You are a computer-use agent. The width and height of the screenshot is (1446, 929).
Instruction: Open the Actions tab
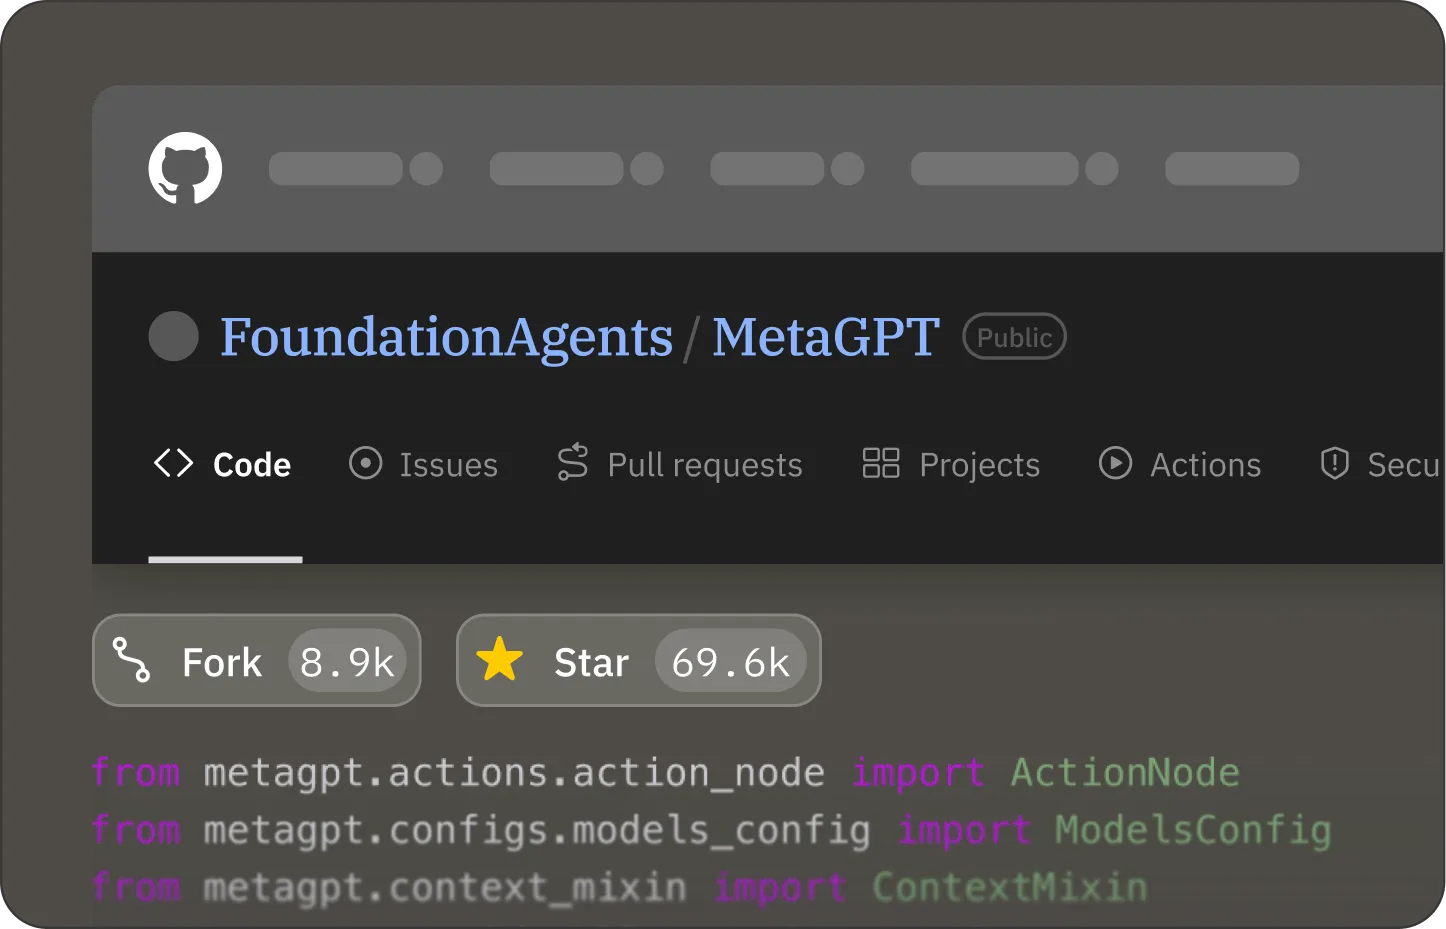tap(1180, 464)
